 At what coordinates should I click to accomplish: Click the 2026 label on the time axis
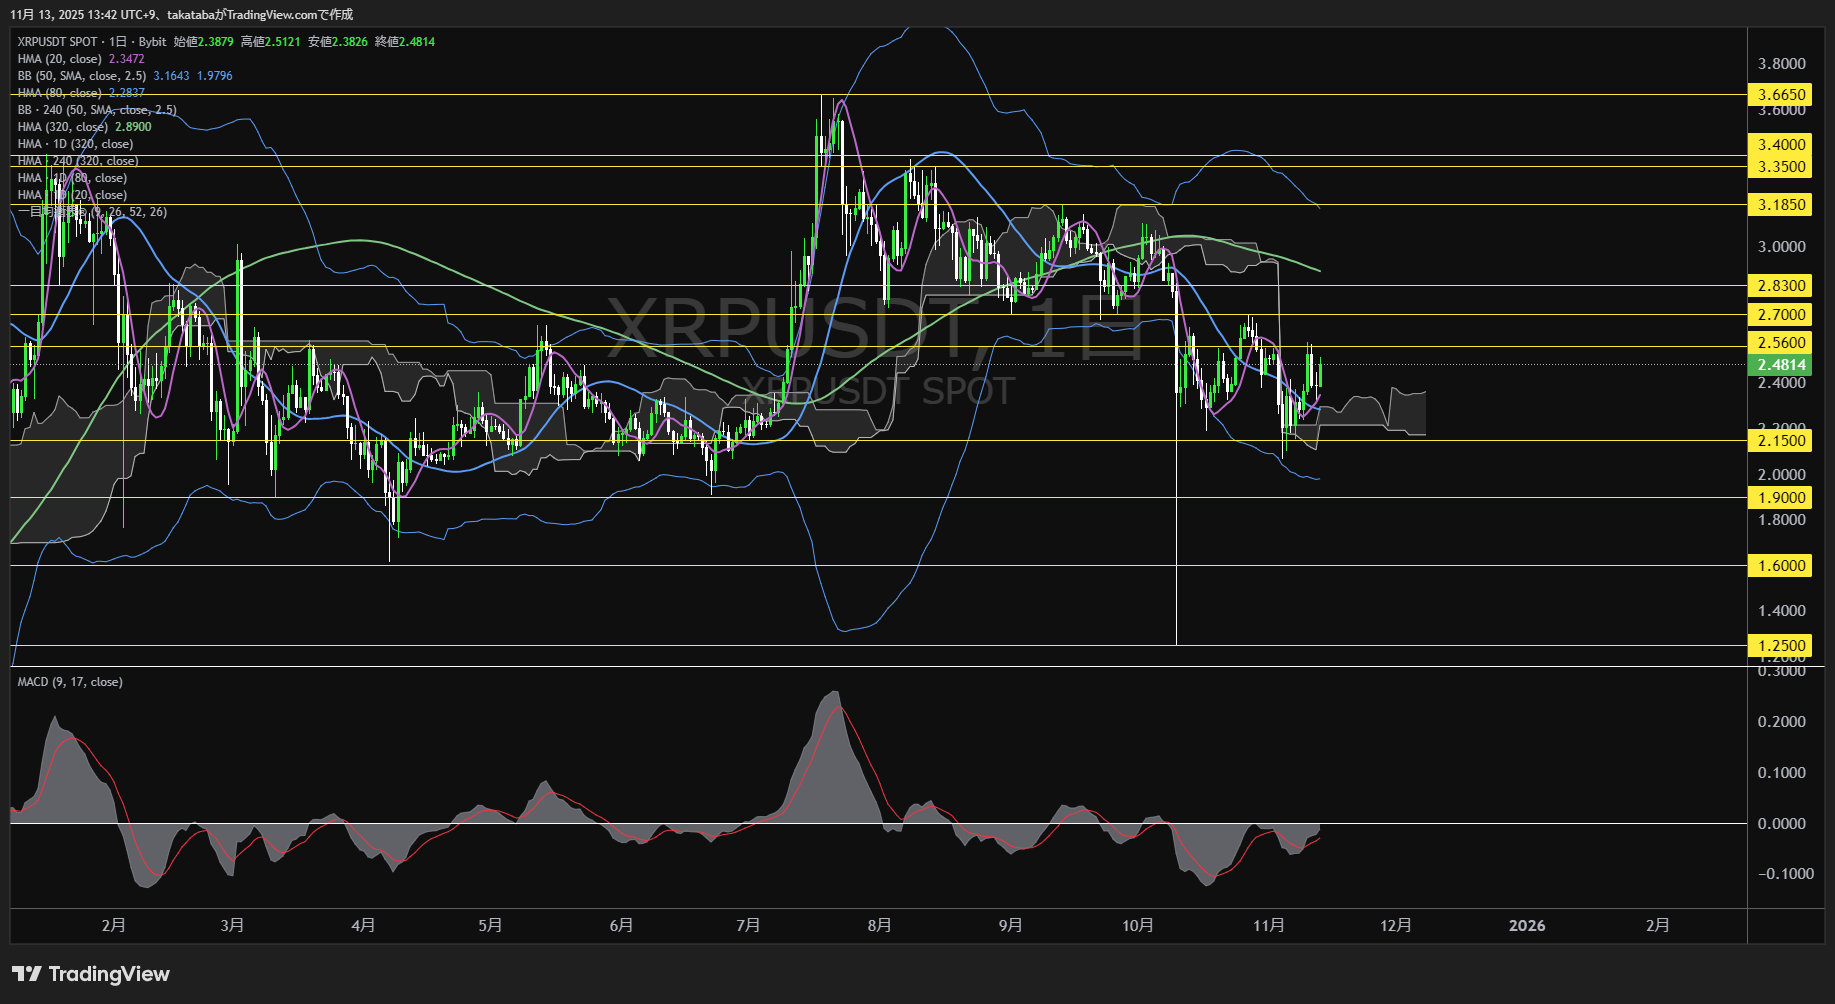click(1526, 925)
